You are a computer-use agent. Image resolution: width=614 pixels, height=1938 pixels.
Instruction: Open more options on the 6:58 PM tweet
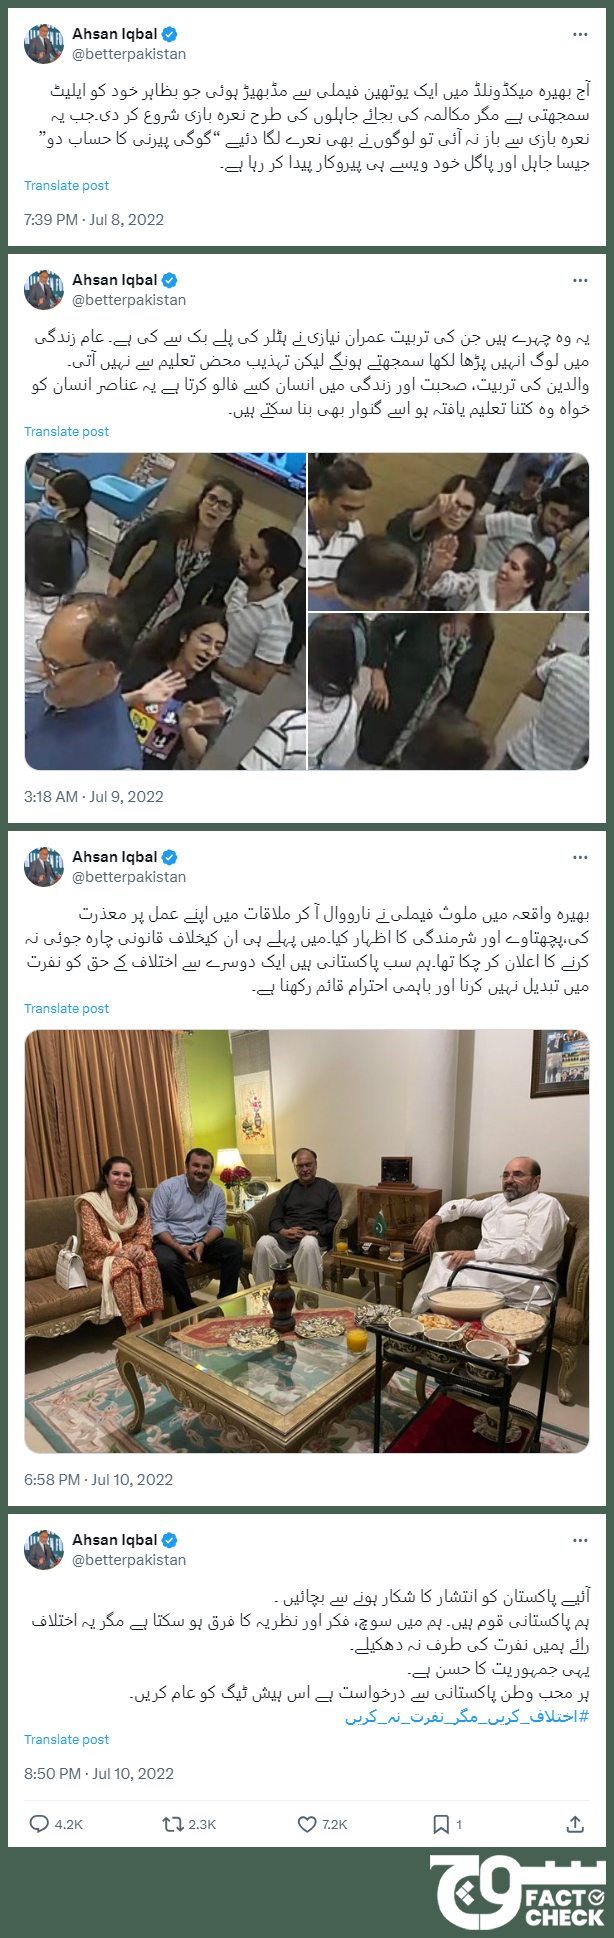coord(580,857)
